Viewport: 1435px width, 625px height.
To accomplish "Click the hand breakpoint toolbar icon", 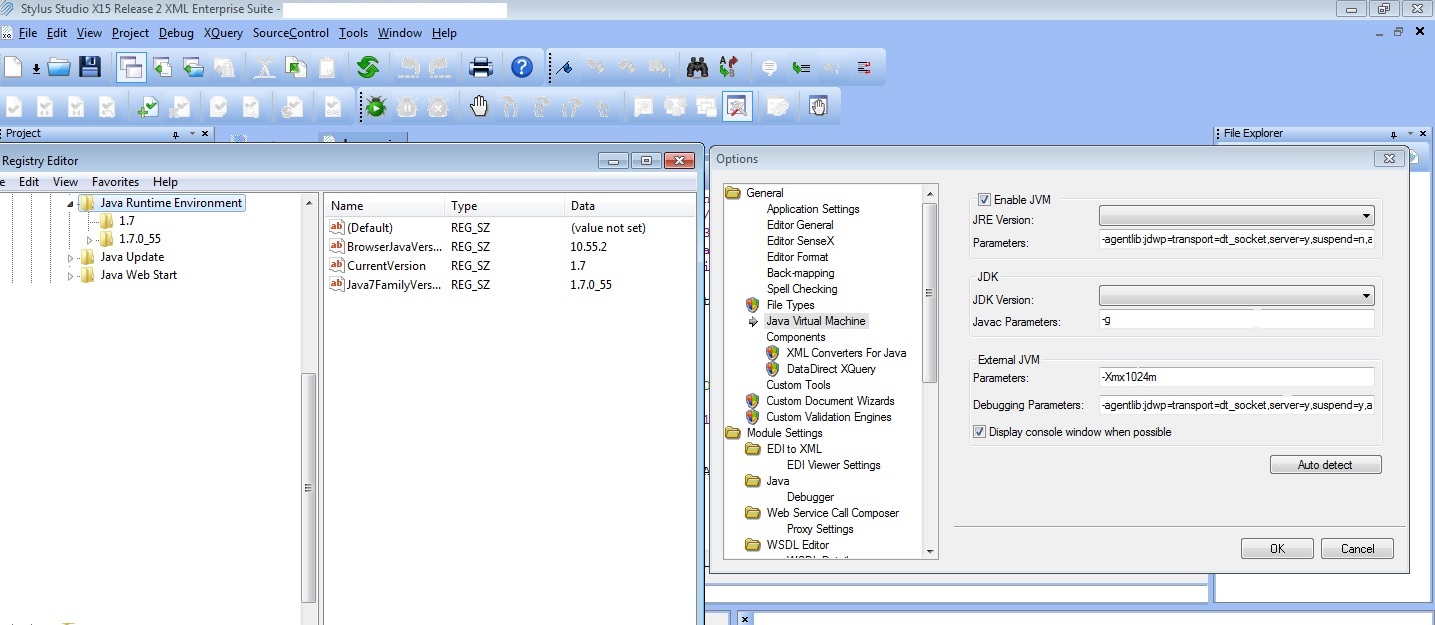I will (x=479, y=107).
